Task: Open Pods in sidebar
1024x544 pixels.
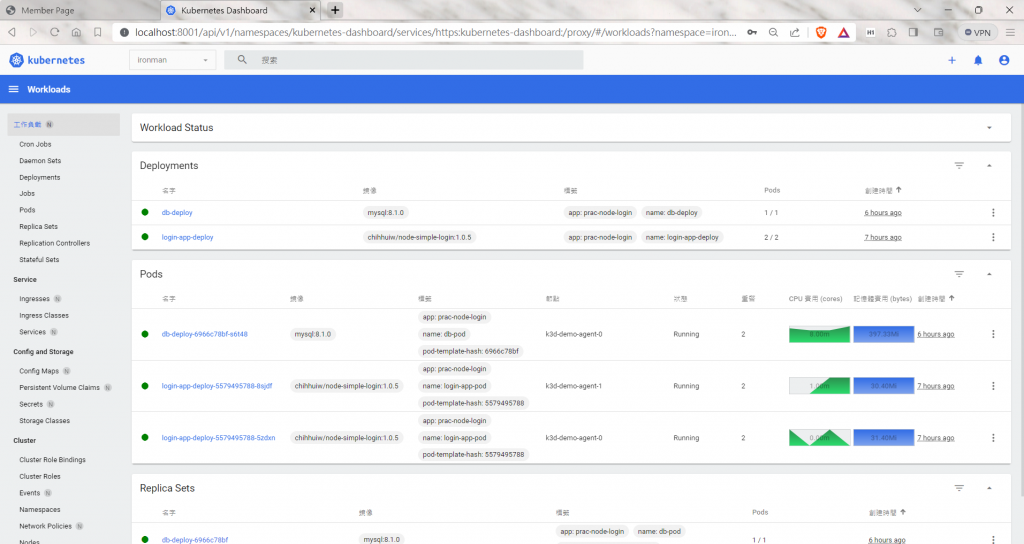Action: [27, 210]
